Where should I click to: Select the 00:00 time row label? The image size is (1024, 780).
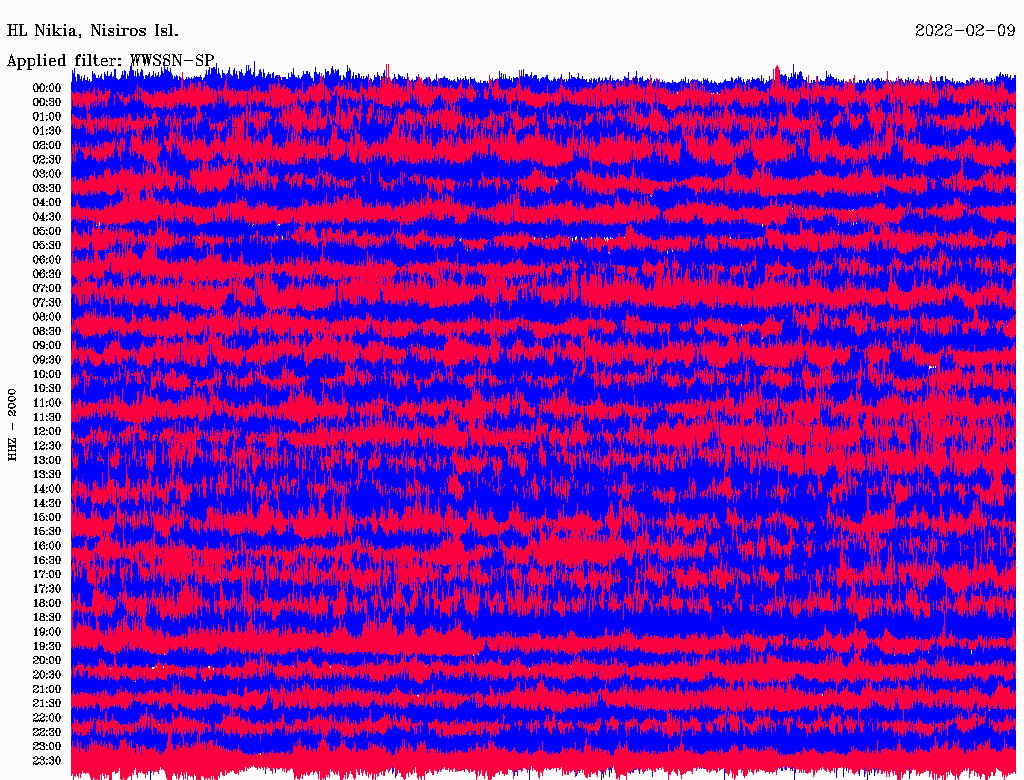47,88
